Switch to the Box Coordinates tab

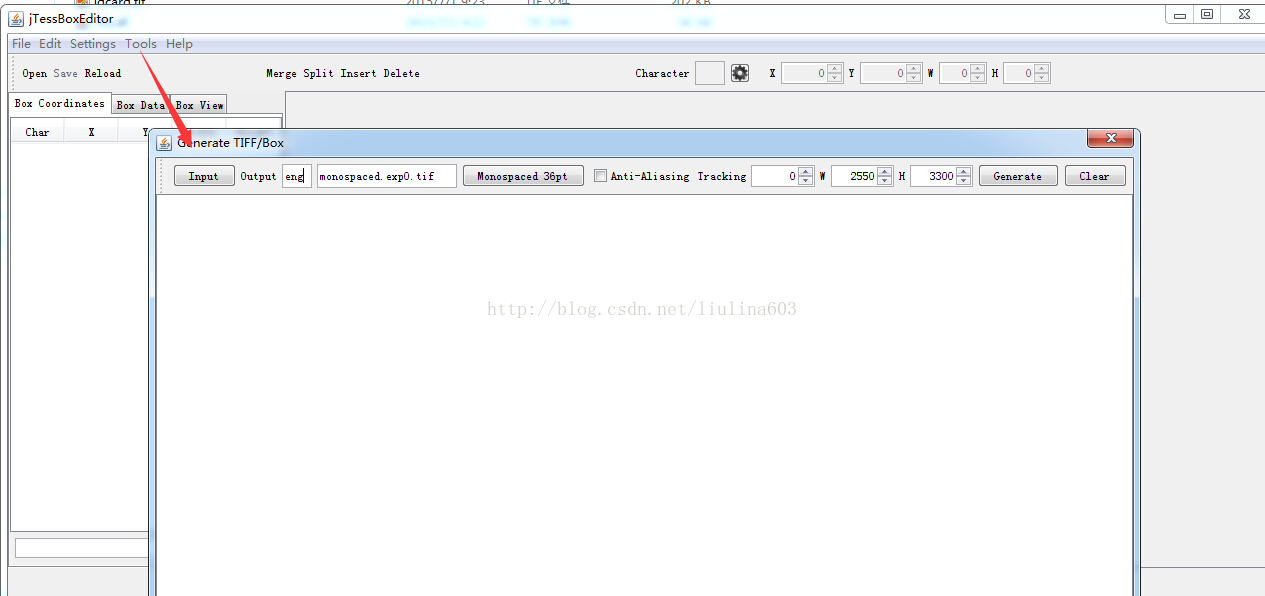coord(59,103)
